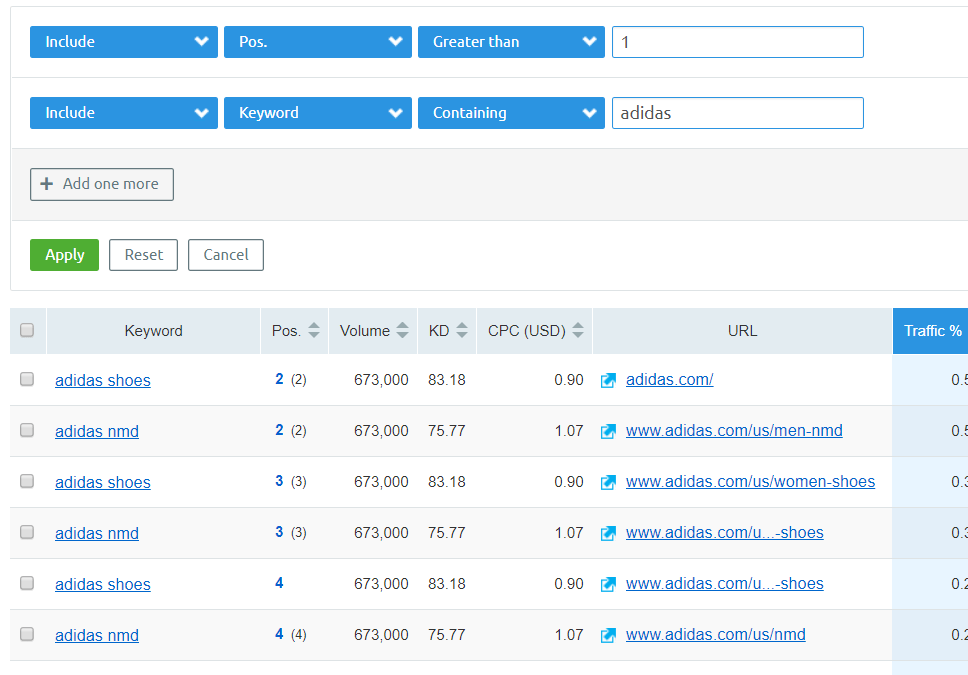Open the www.adidas.com/us/nmd link
Screen dimensions: 968x675
tap(716, 635)
